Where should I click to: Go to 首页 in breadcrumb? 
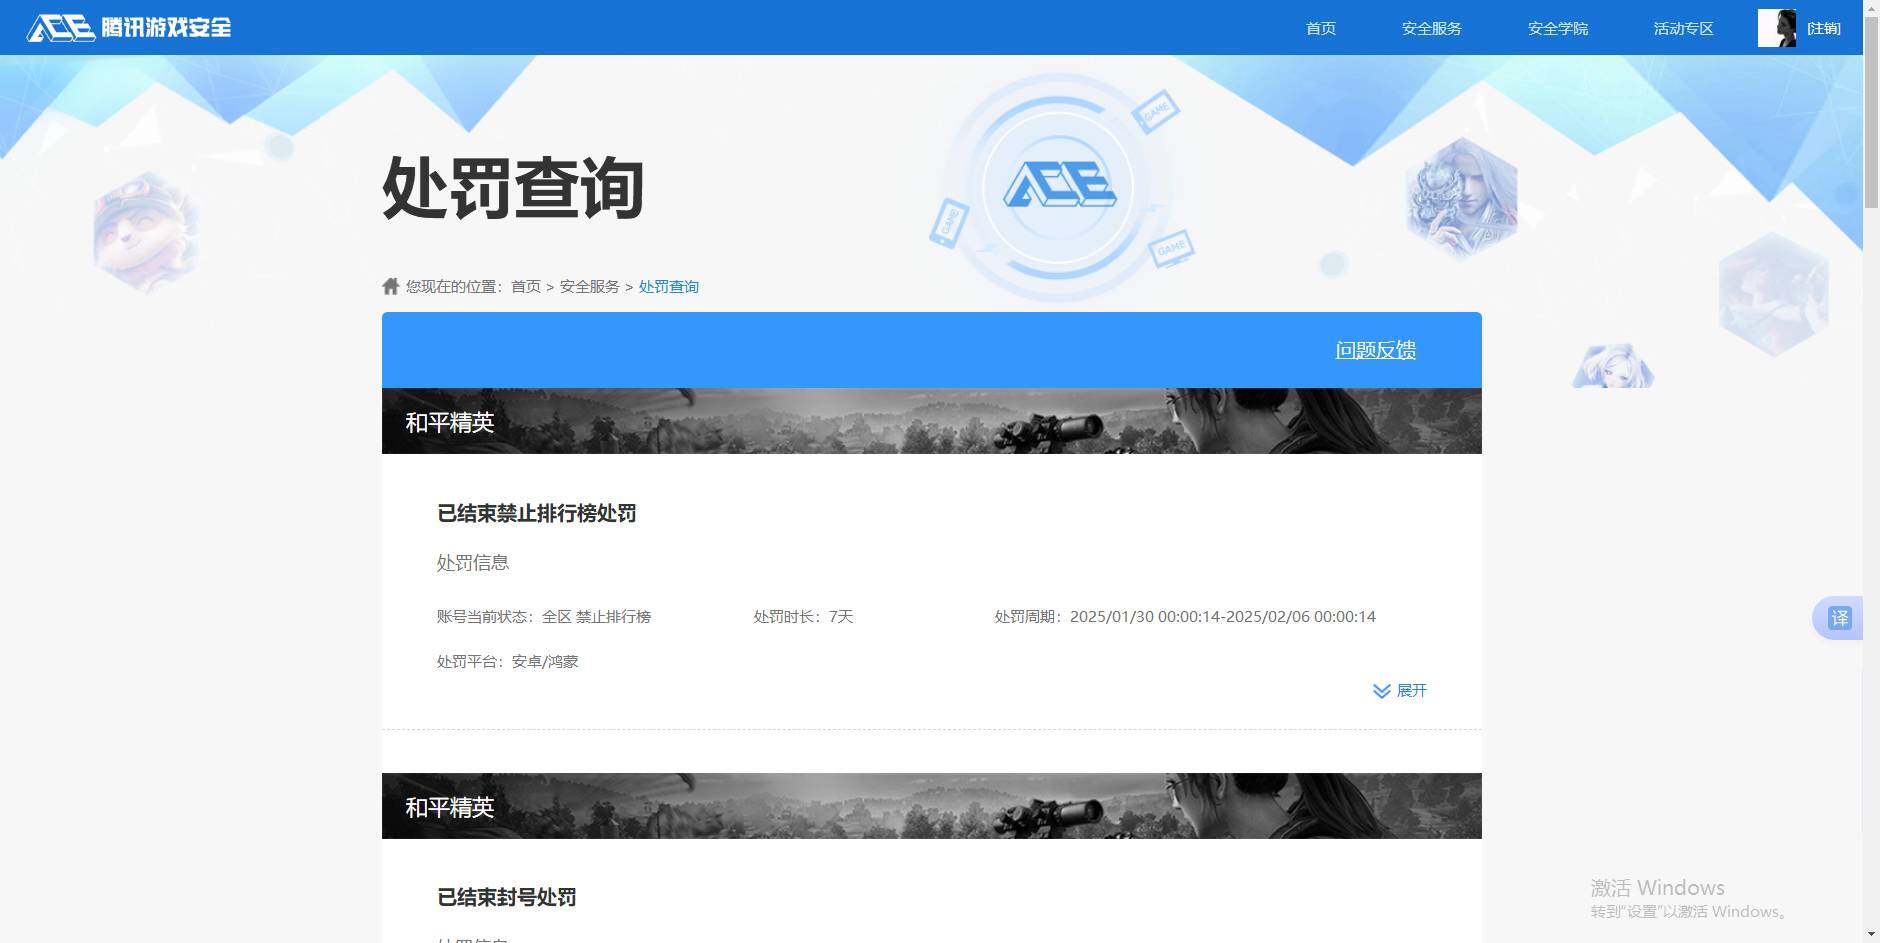pos(525,287)
